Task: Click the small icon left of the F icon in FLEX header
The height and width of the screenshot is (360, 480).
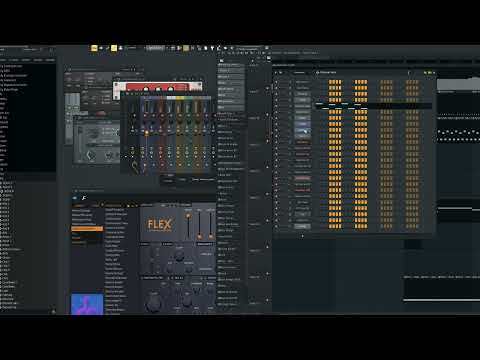Action: click(75, 198)
